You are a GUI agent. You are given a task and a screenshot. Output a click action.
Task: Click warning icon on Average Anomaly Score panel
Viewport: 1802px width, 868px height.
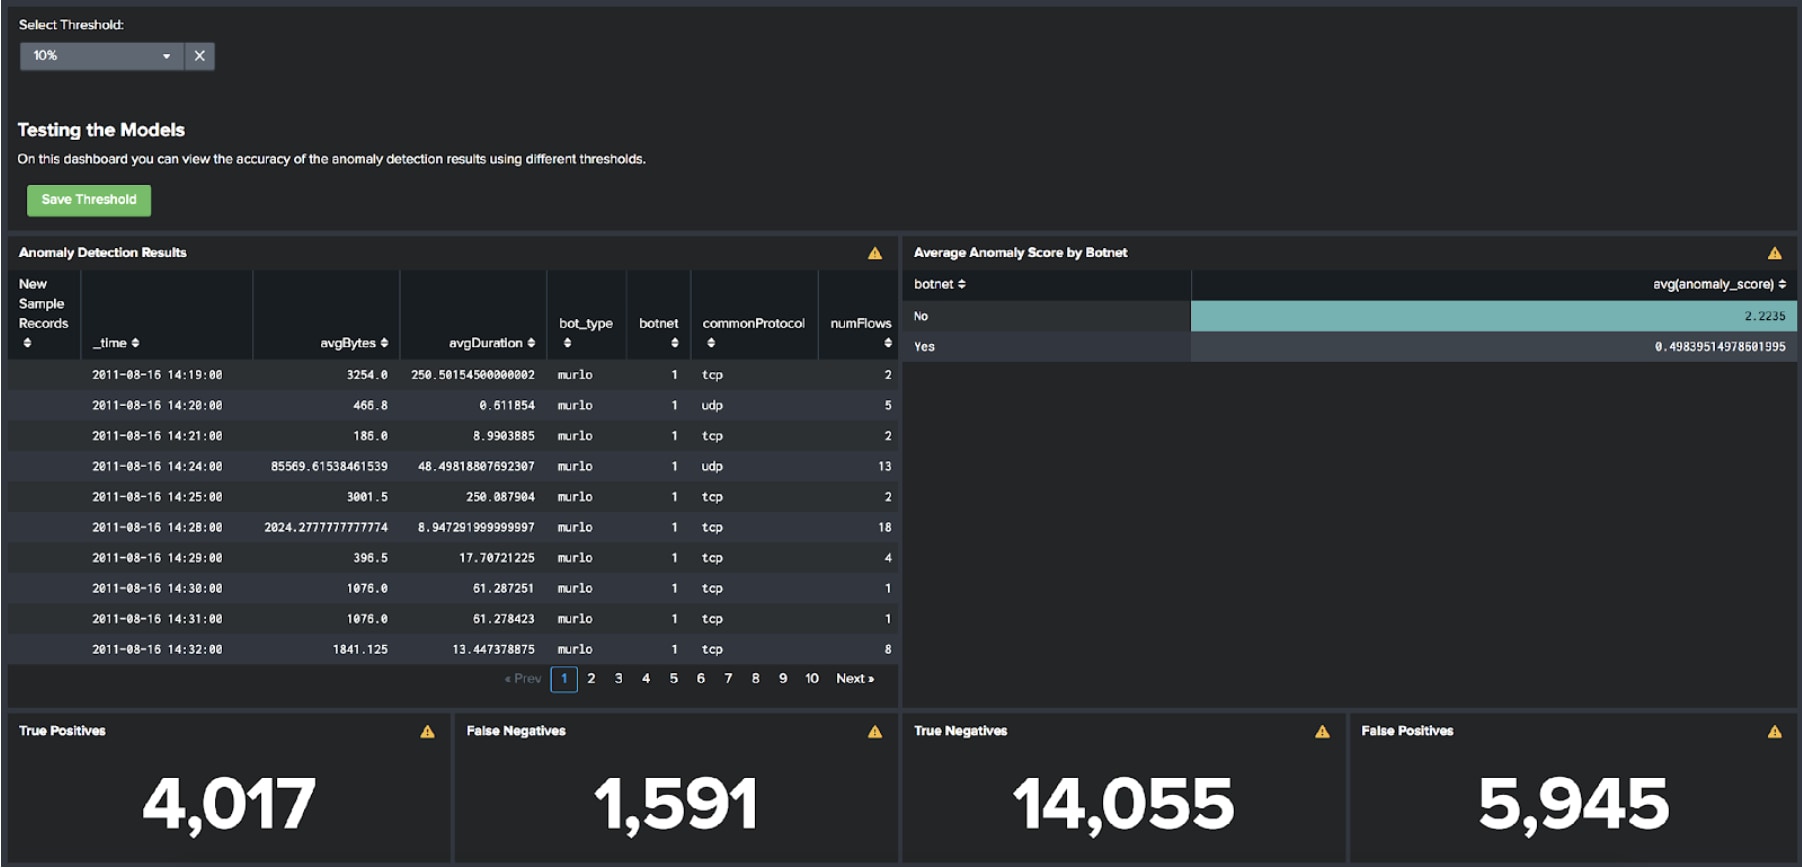pyautogui.click(x=1774, y=253)
